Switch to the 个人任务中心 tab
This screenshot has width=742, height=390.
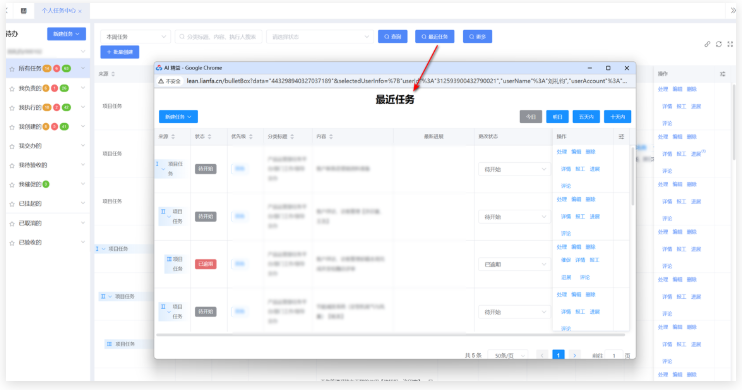(59, 10)
